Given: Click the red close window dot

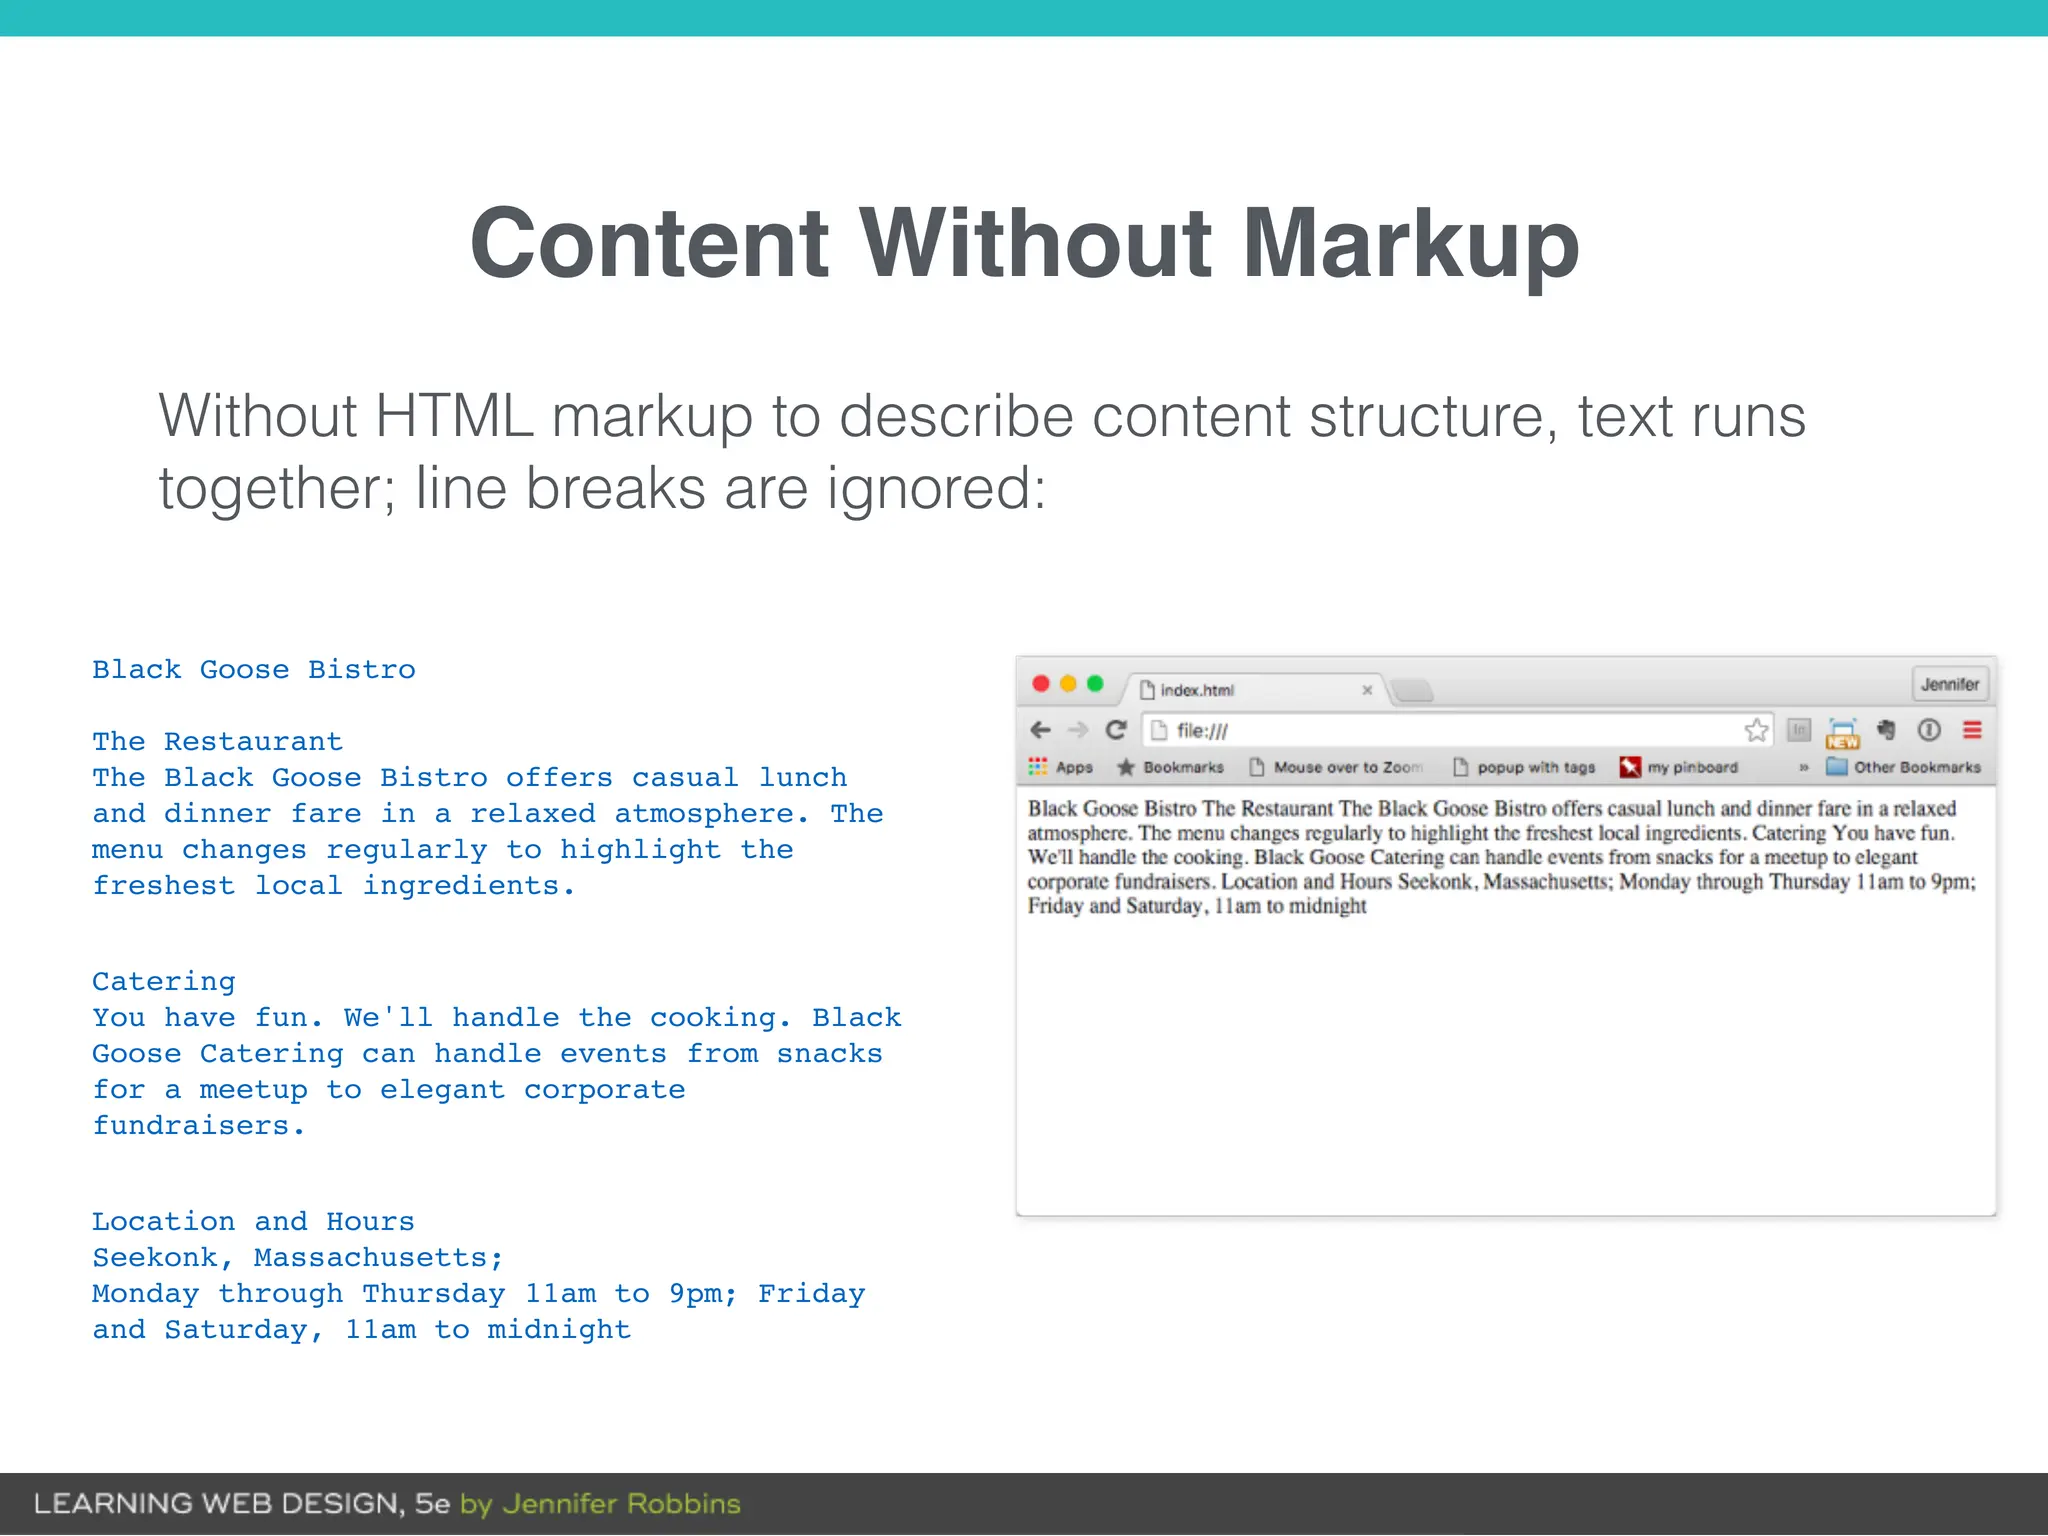Looking at the screenshot, I should (1040, 683).
